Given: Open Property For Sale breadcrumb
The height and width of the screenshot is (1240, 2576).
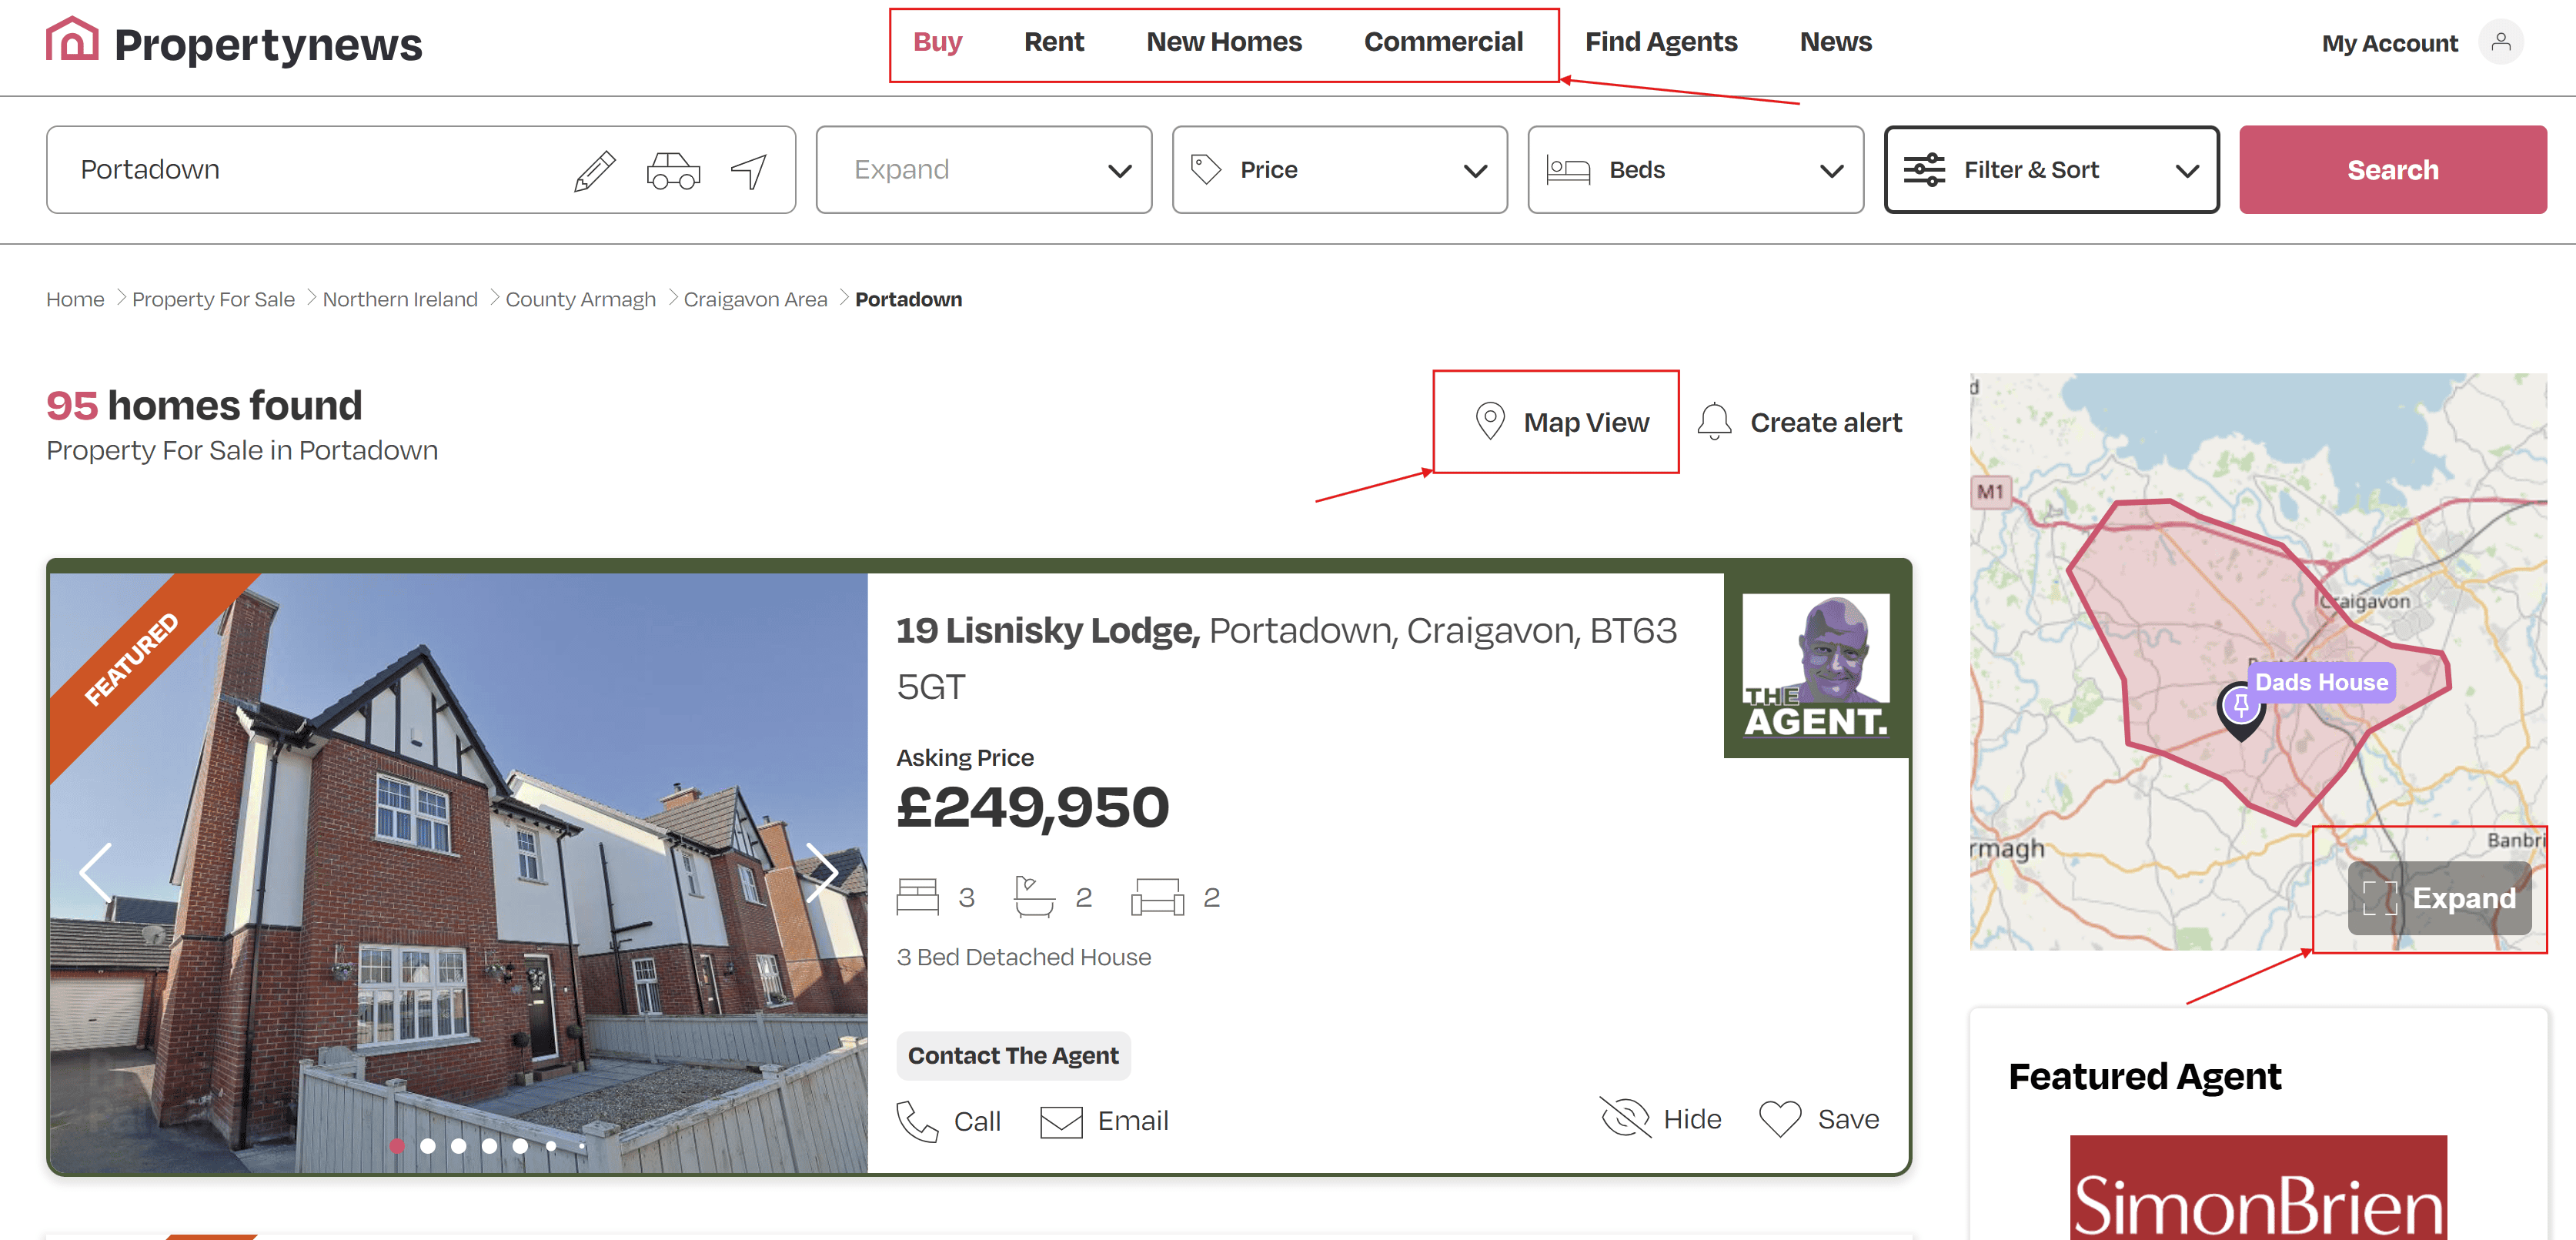Looking at the screenshot, I should click(213, 299).
